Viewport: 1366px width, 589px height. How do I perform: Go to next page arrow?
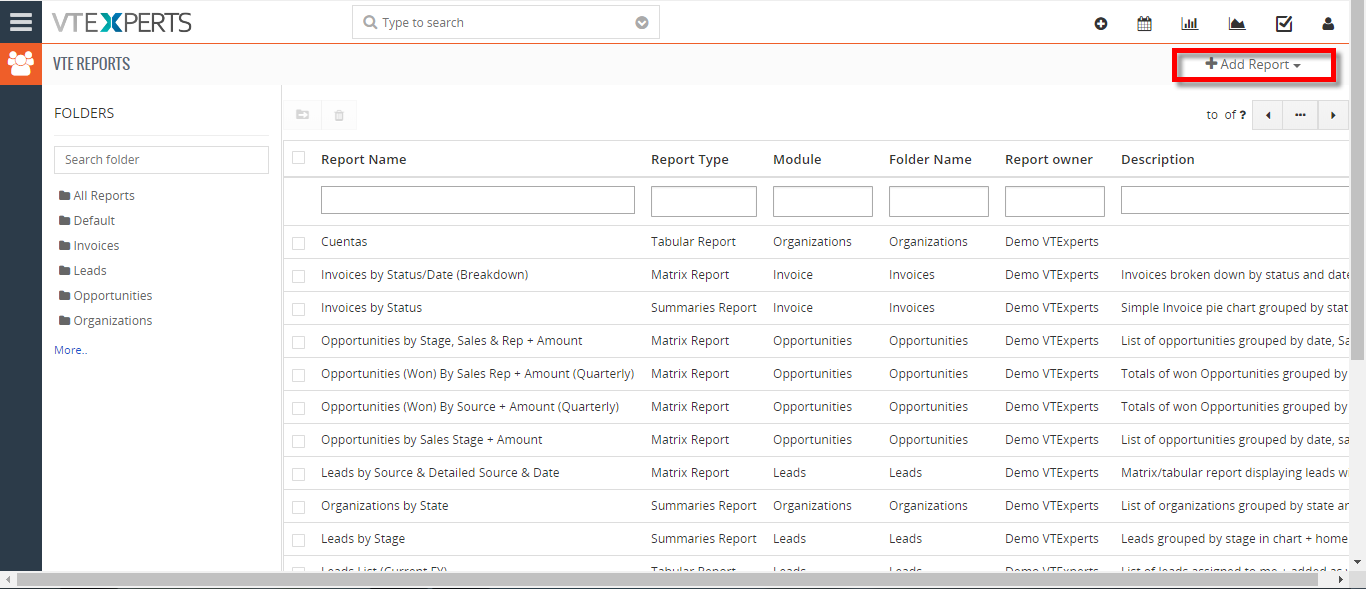pyautogui.click(x=1332, y=115)
